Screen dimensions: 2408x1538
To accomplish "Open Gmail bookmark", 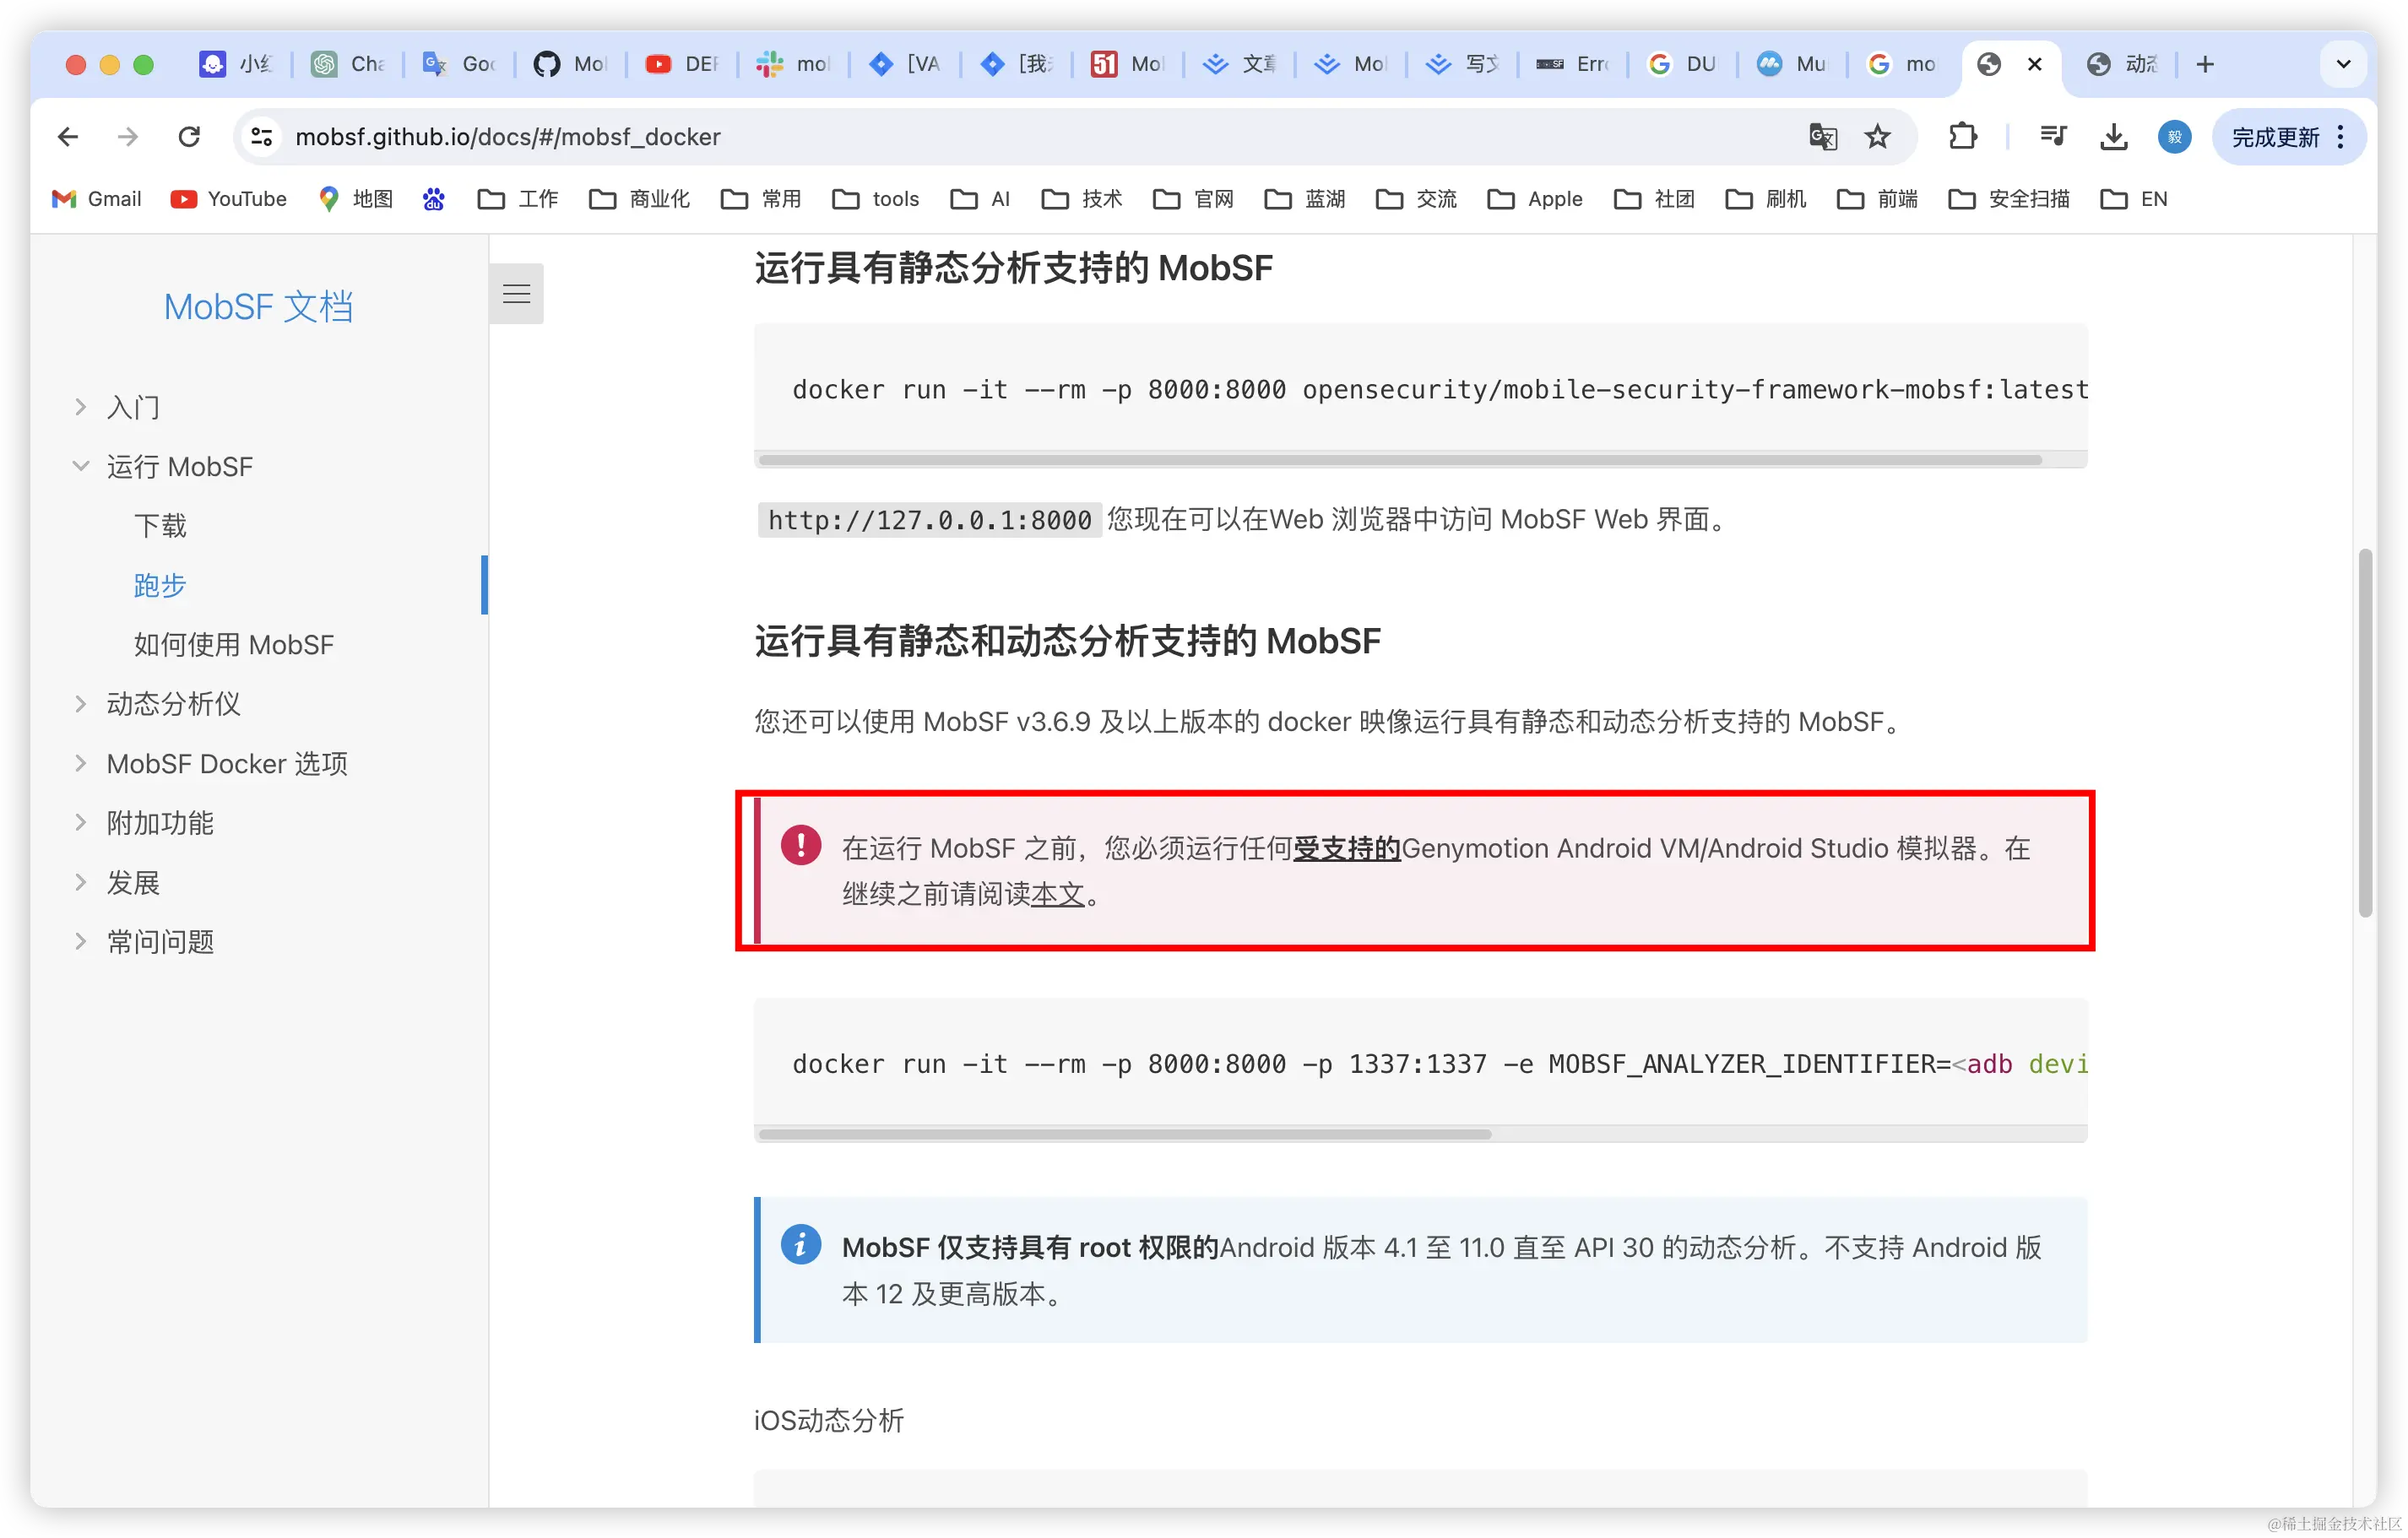I will point(96,199).
